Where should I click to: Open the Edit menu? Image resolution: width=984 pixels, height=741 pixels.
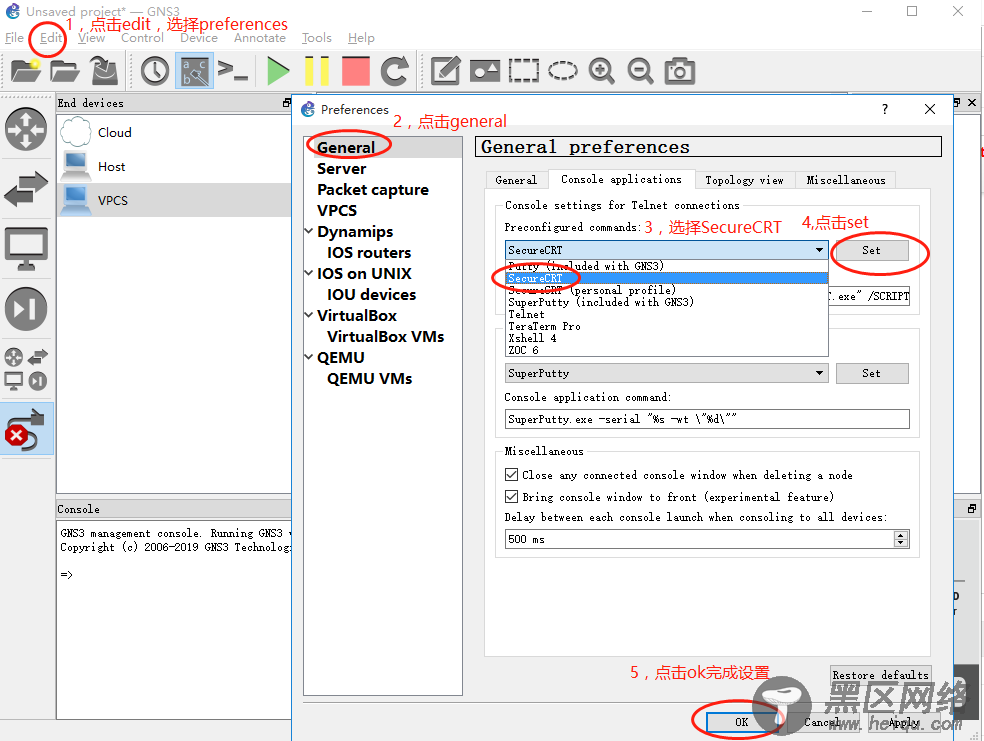point(51,38)
